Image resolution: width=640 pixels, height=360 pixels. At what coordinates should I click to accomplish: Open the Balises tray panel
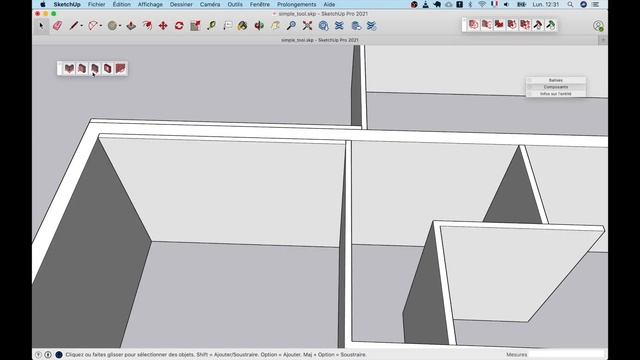pyautogui.click(x=556, y=80)
